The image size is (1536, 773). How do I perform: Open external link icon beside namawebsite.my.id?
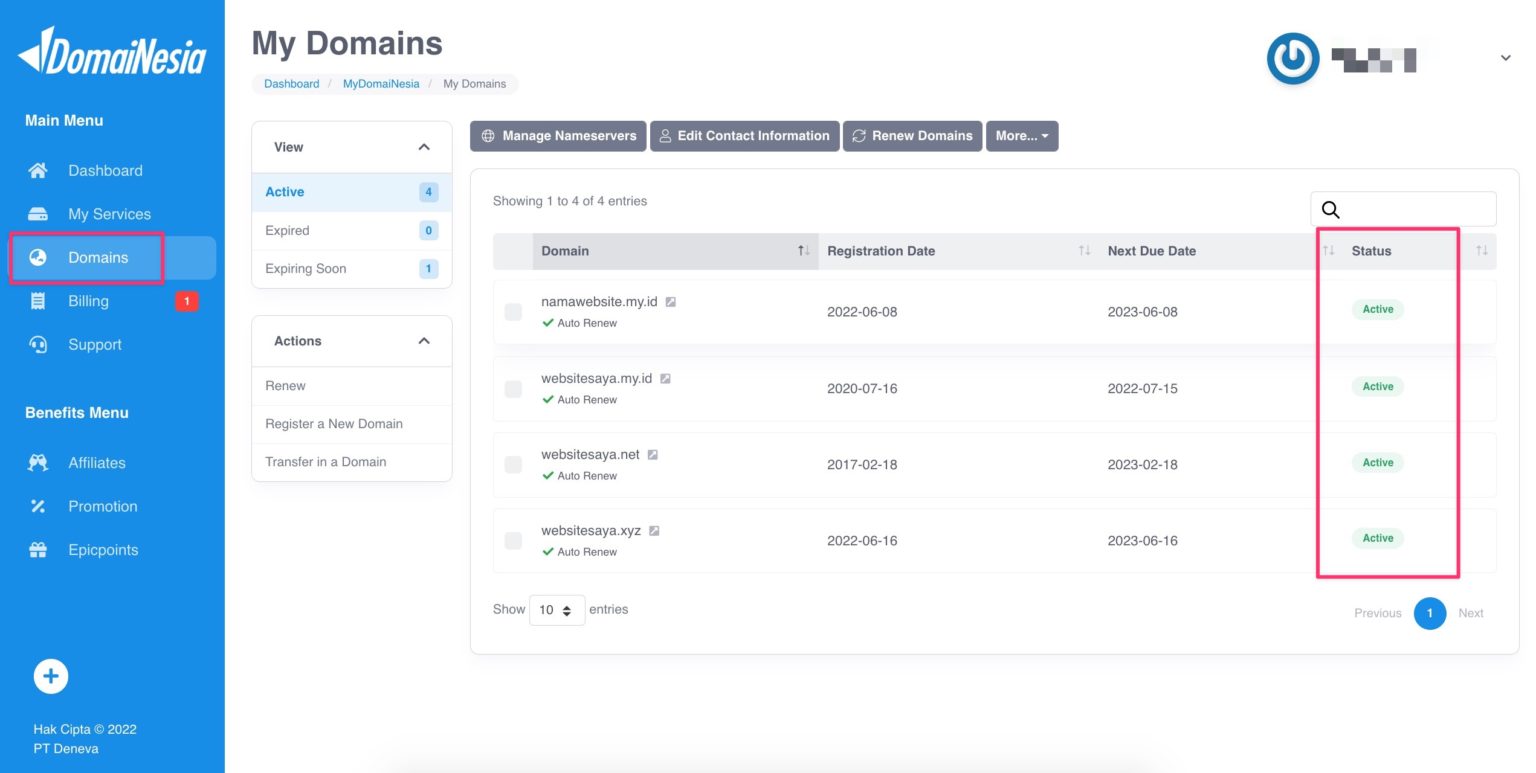tap(671, 302)
